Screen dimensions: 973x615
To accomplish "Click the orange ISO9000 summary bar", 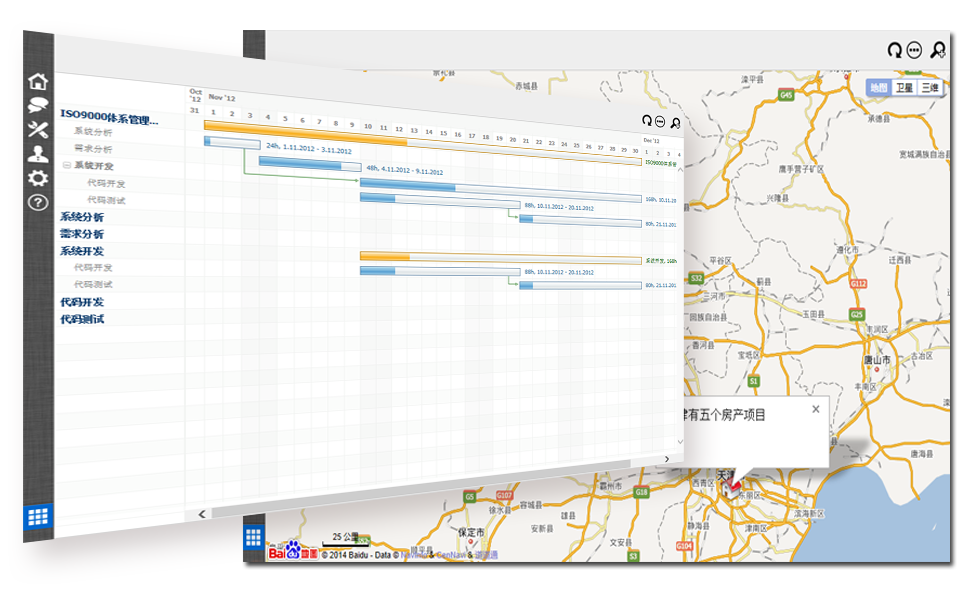I will click(x=423, y=143).
